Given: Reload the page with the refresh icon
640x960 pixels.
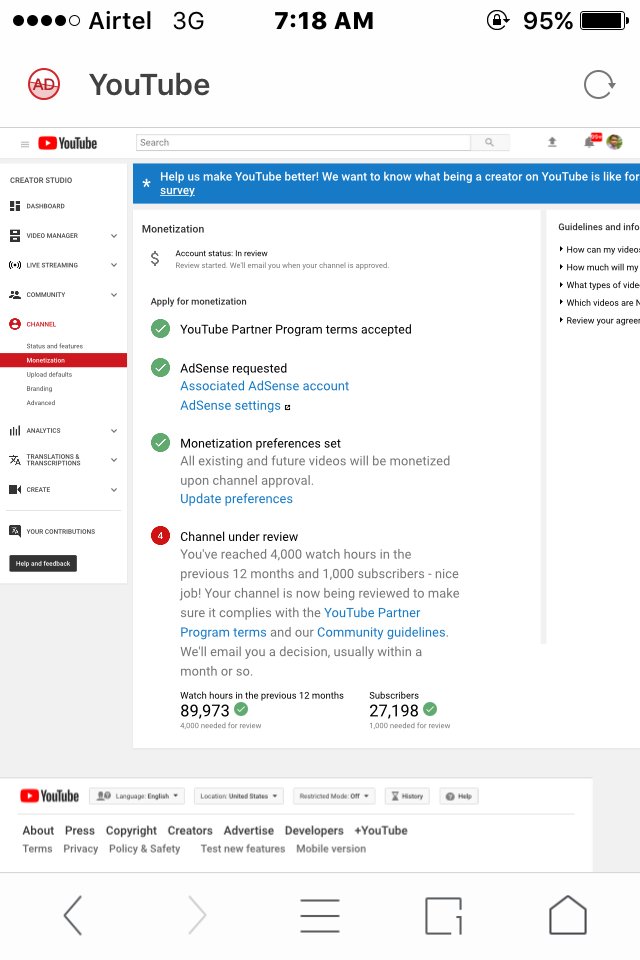Looking at the screenshot, I should click(599, 84).
